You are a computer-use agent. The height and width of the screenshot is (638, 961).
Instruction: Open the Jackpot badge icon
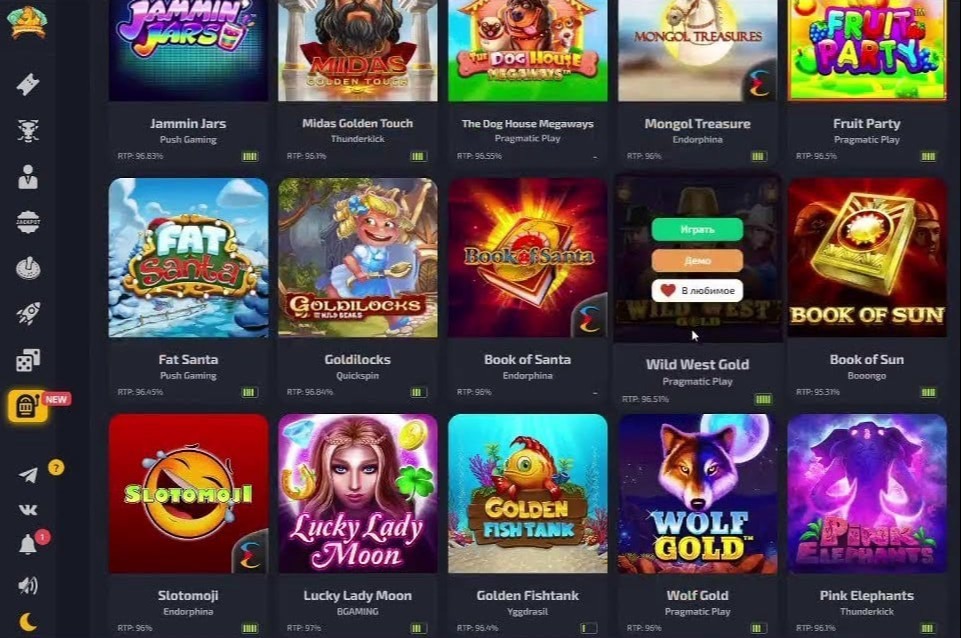pyautogui.click(x=28, y=222)
